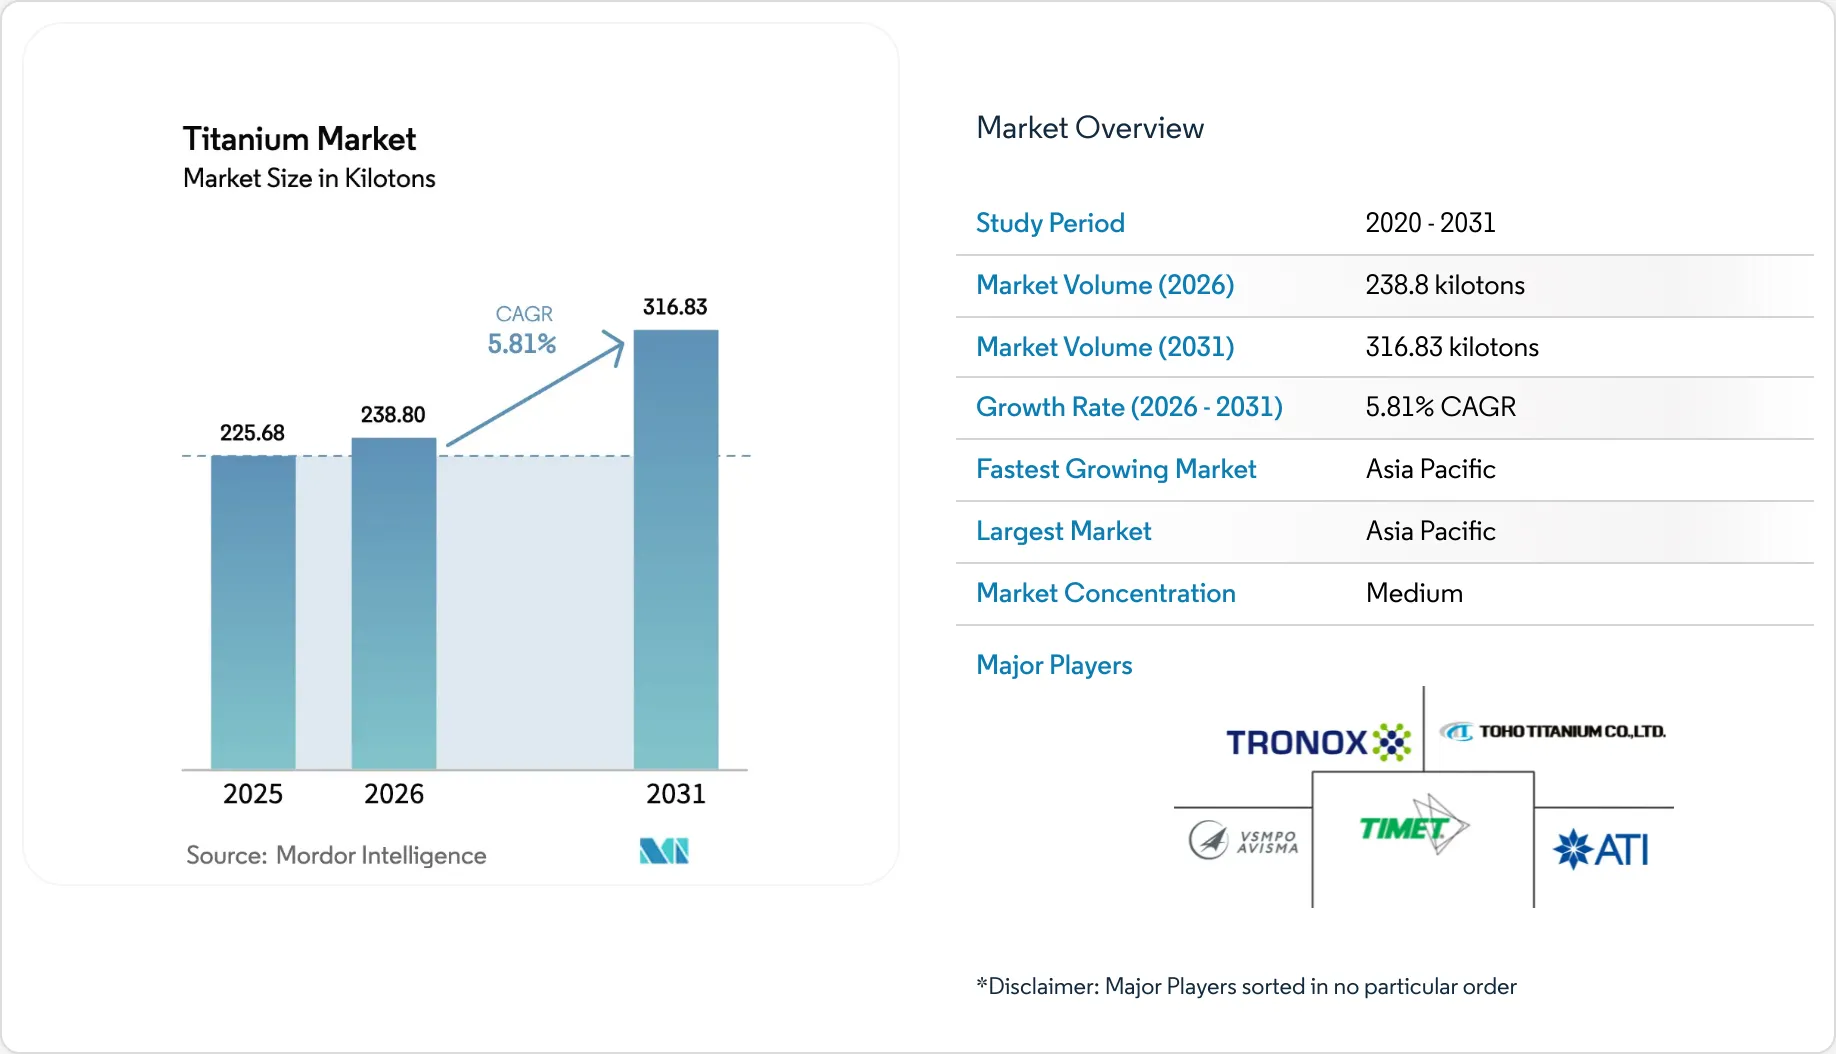
Task: Click 'Market Volume (2031)' label
Action: coord(1105,347)
